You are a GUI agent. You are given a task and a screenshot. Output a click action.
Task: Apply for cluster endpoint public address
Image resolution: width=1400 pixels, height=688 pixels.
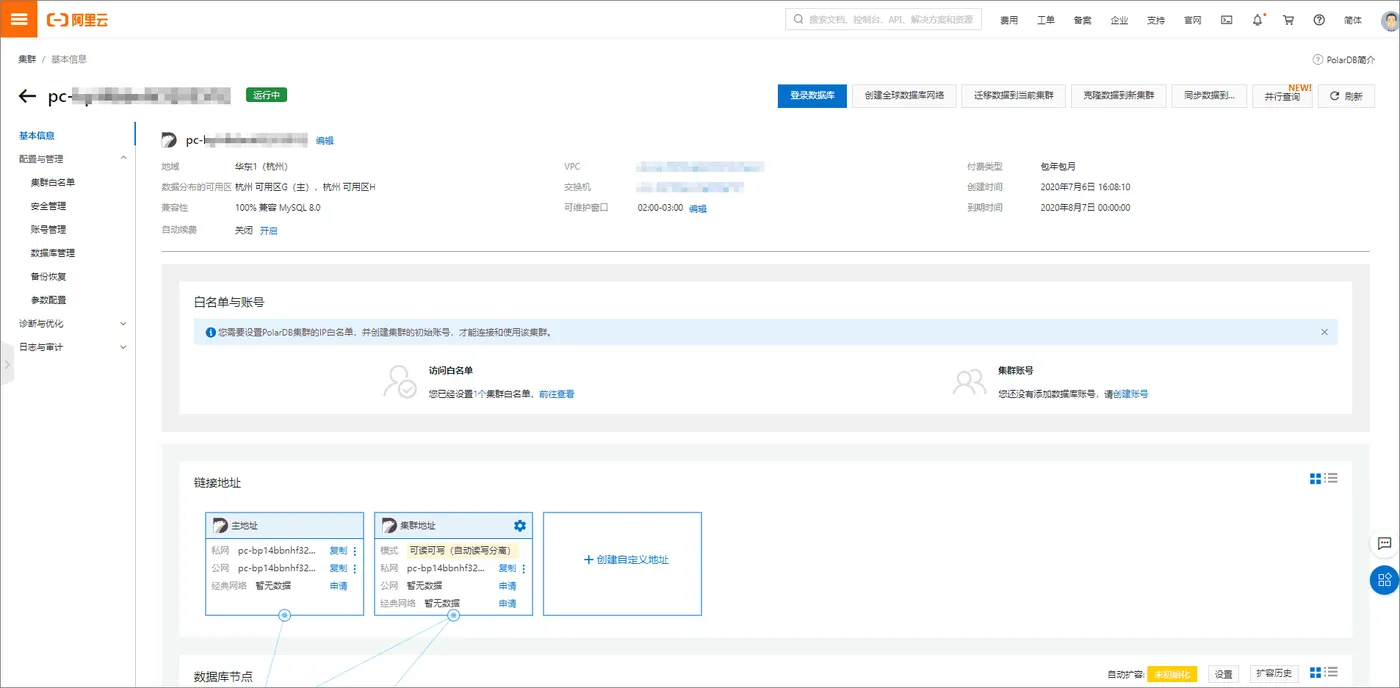(507, 586)
